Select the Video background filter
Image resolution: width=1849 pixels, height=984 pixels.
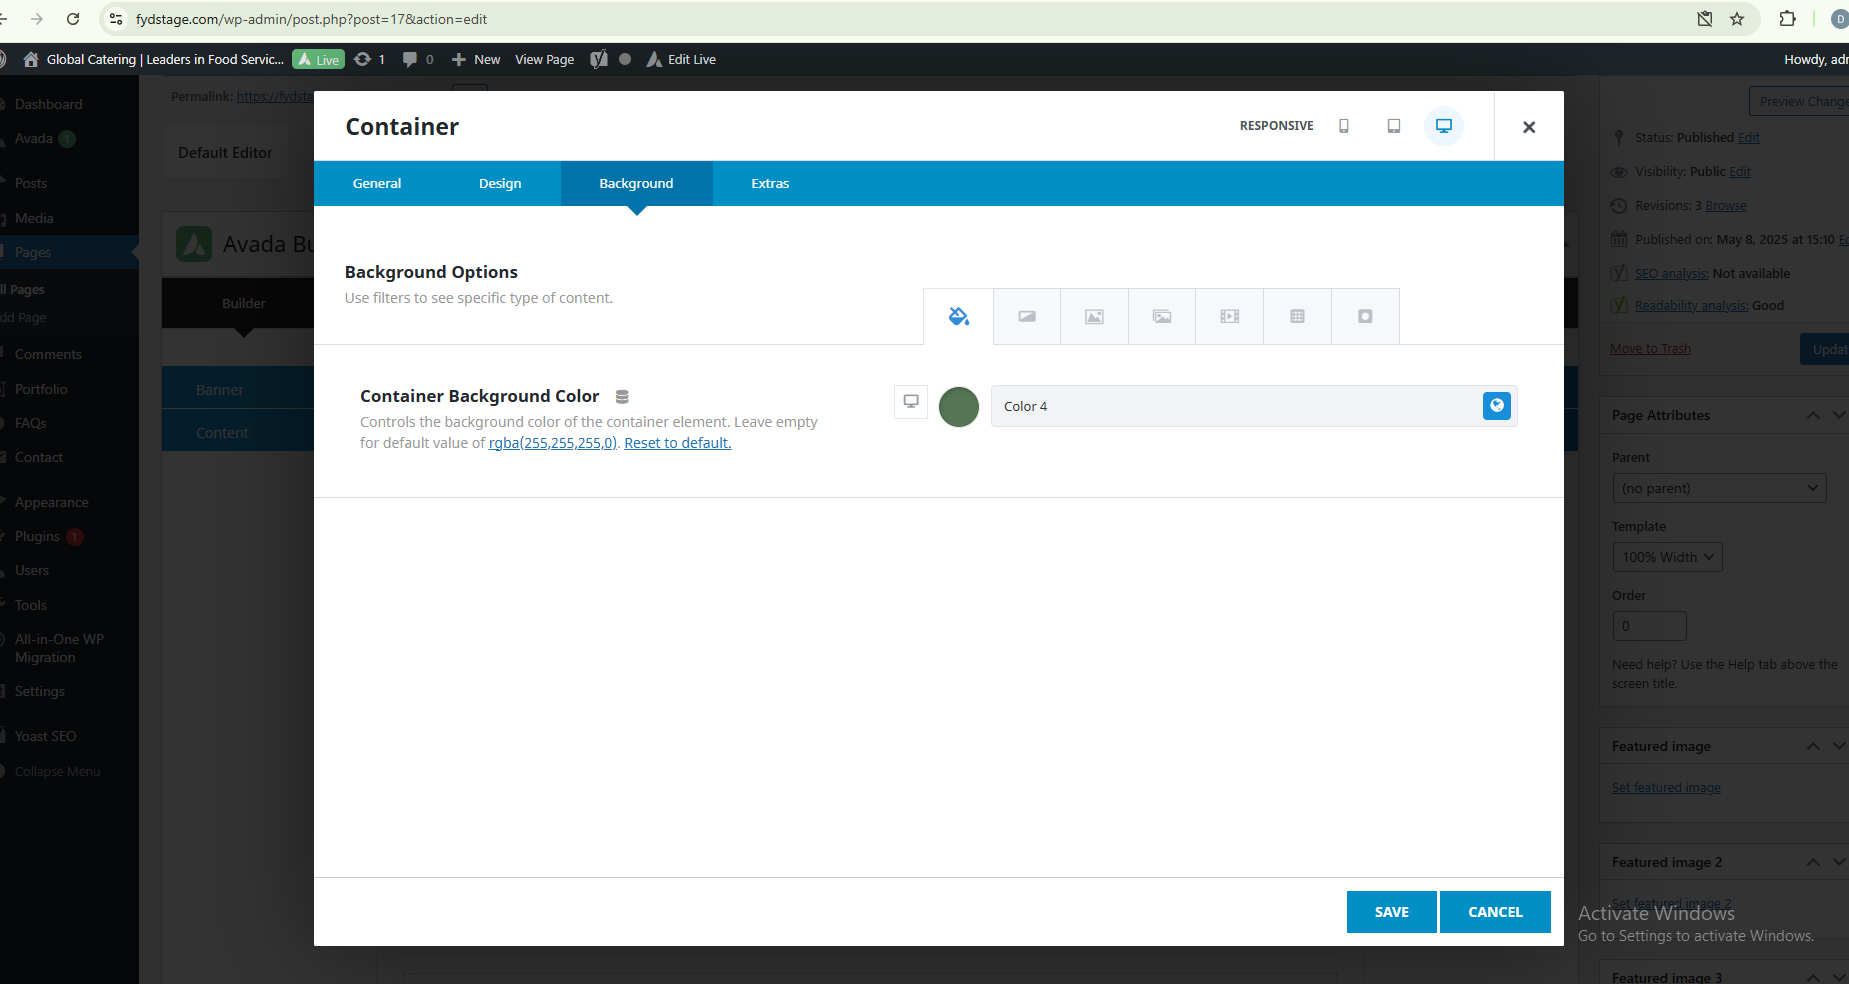1229,316
